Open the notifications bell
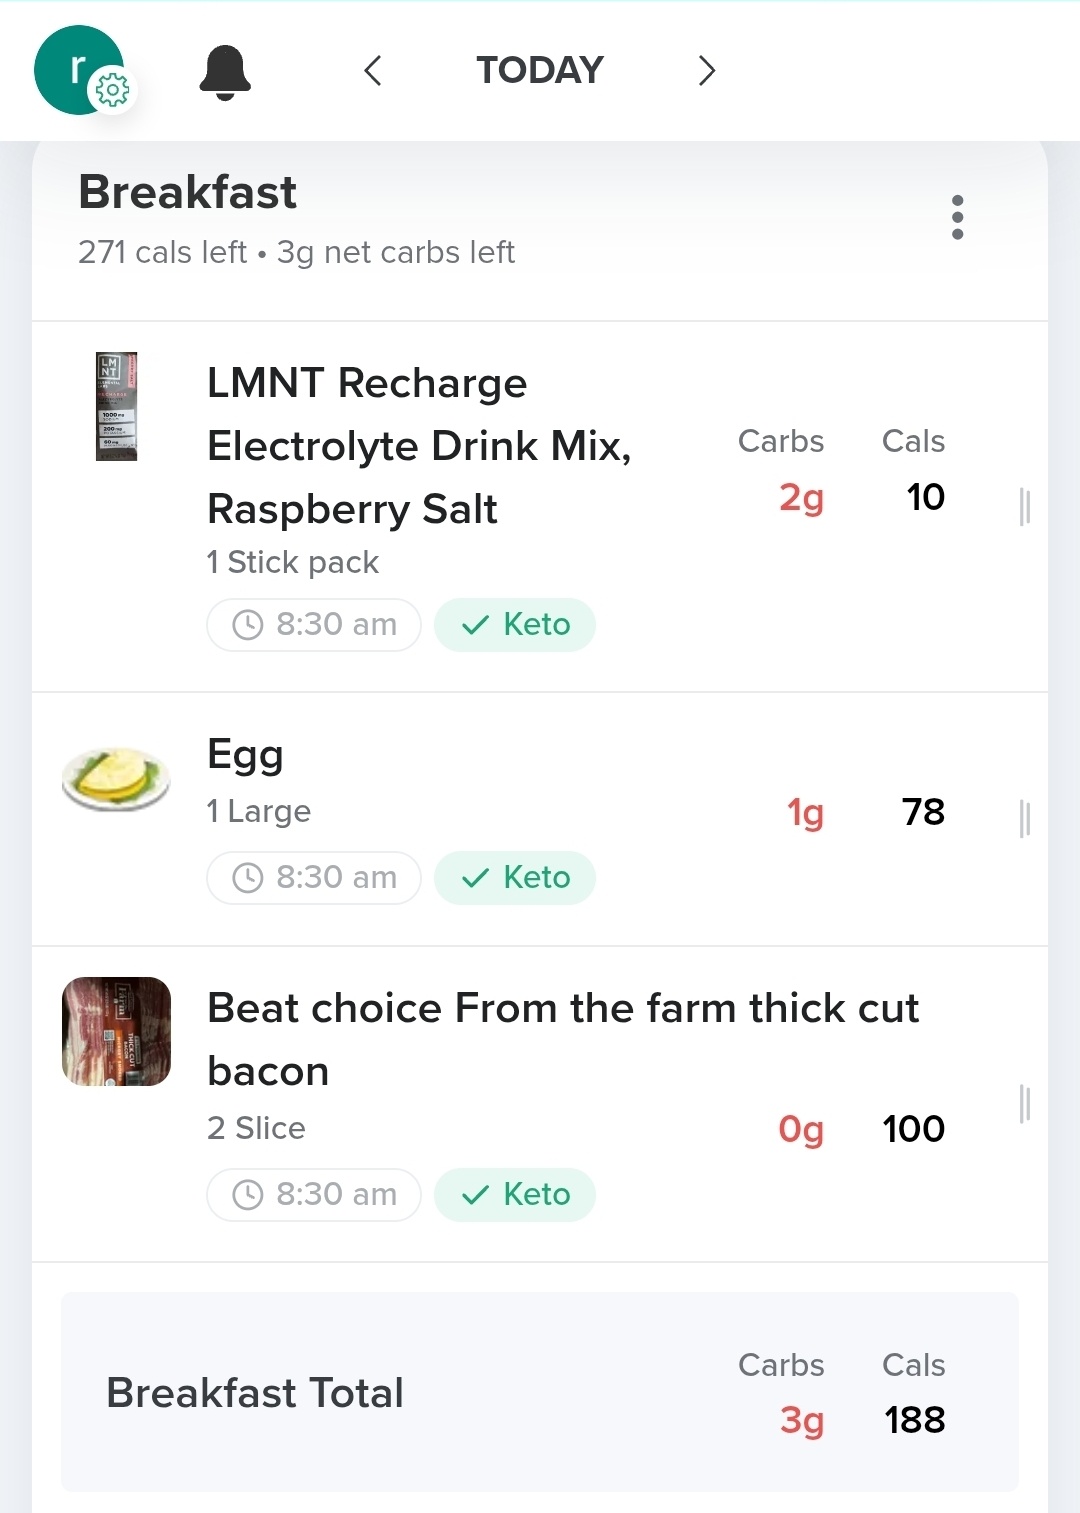This screenshot has width=1080, height=1513. tap(225, 72)
